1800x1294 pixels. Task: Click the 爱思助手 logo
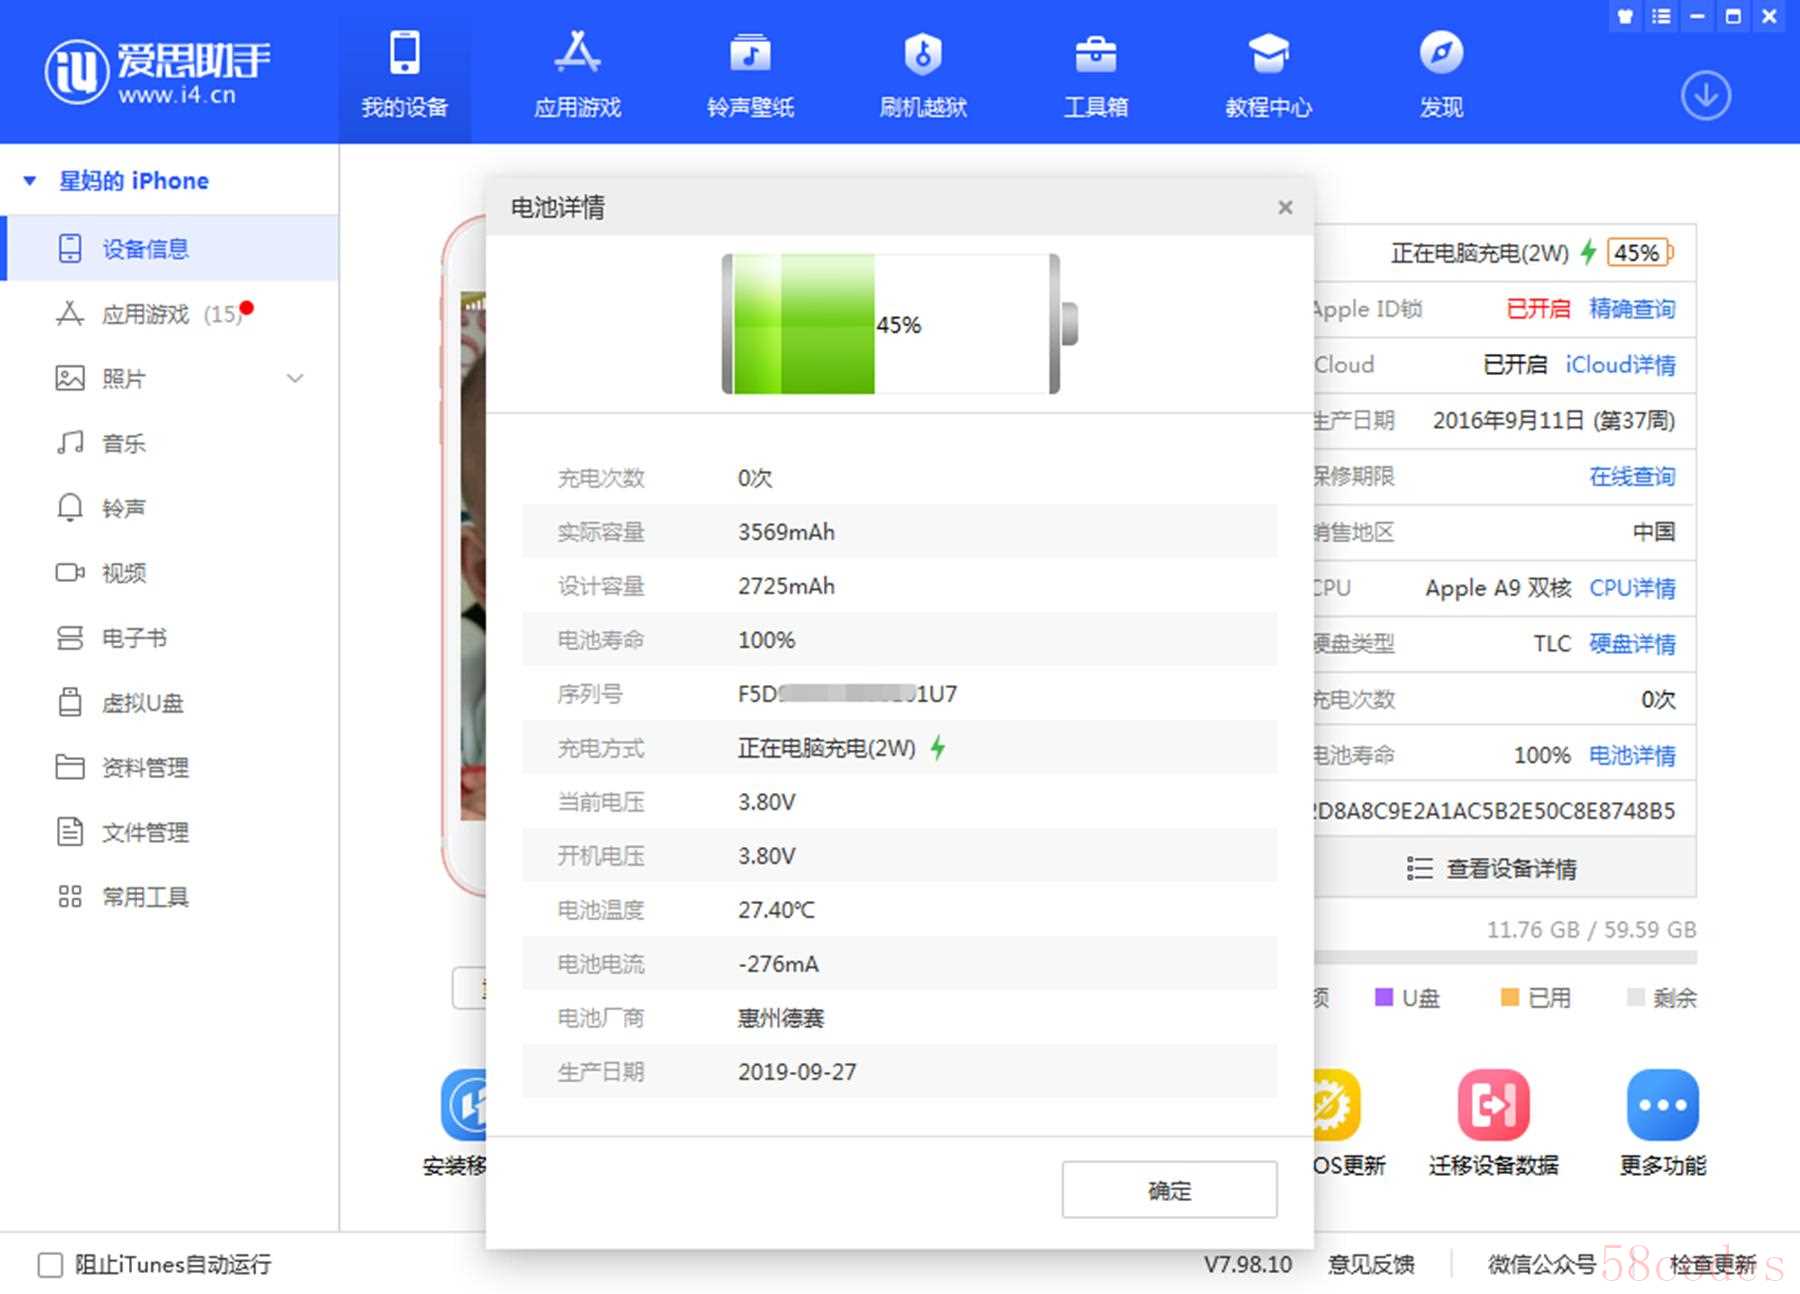(x=157, y=71)
